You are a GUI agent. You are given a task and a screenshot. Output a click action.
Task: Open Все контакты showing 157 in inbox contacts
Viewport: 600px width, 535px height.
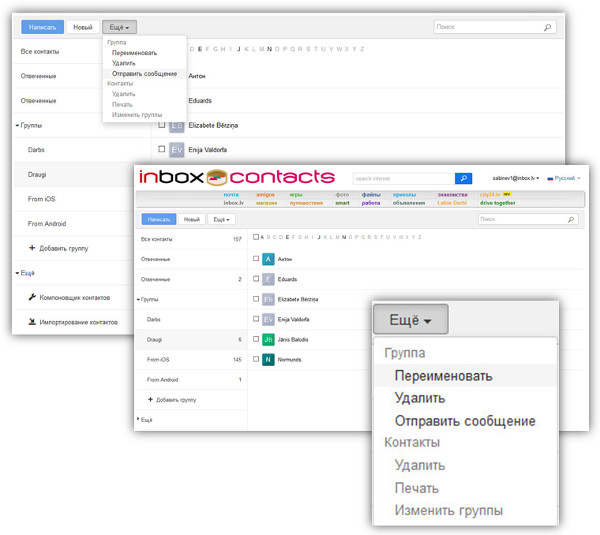[x=191, y=239]
